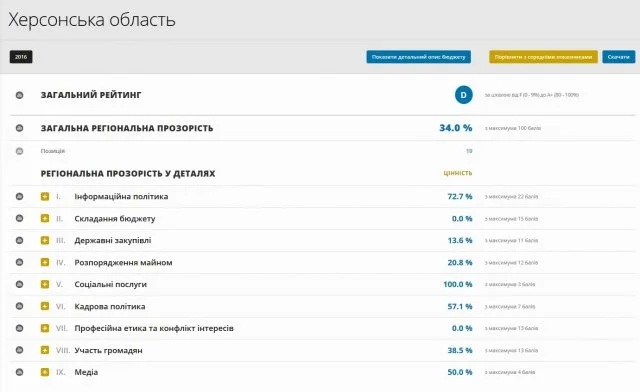The height and width of the screenshot is (392, 640).
Task: Click the "Херсонська область" page title
Action: [92, 20]
